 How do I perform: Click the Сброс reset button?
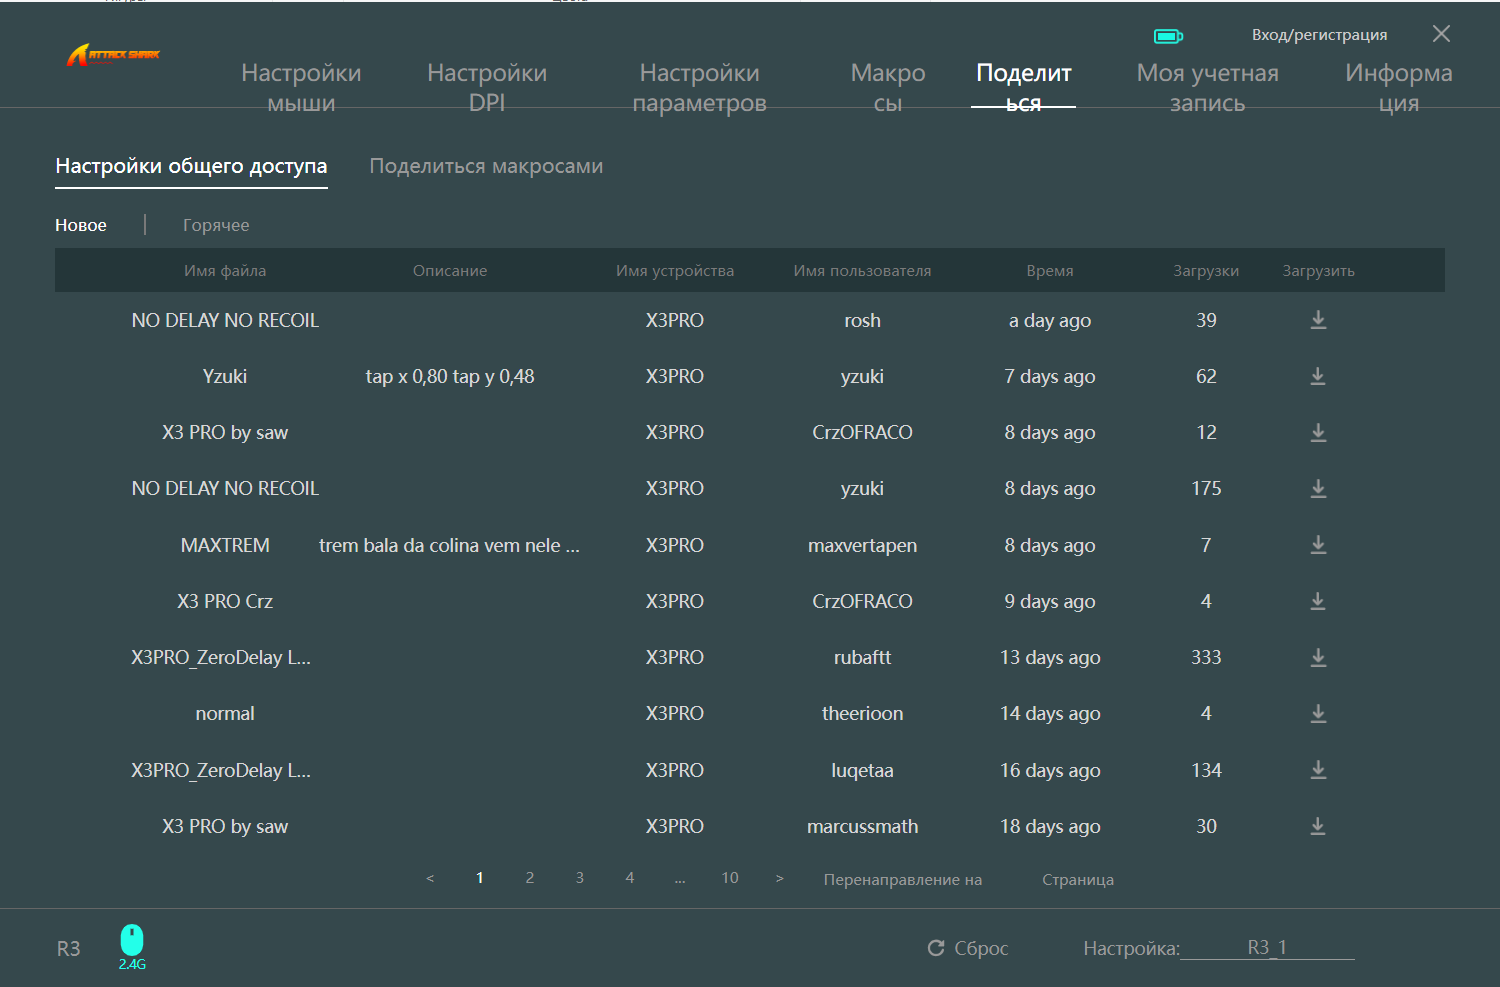point(968,948)
